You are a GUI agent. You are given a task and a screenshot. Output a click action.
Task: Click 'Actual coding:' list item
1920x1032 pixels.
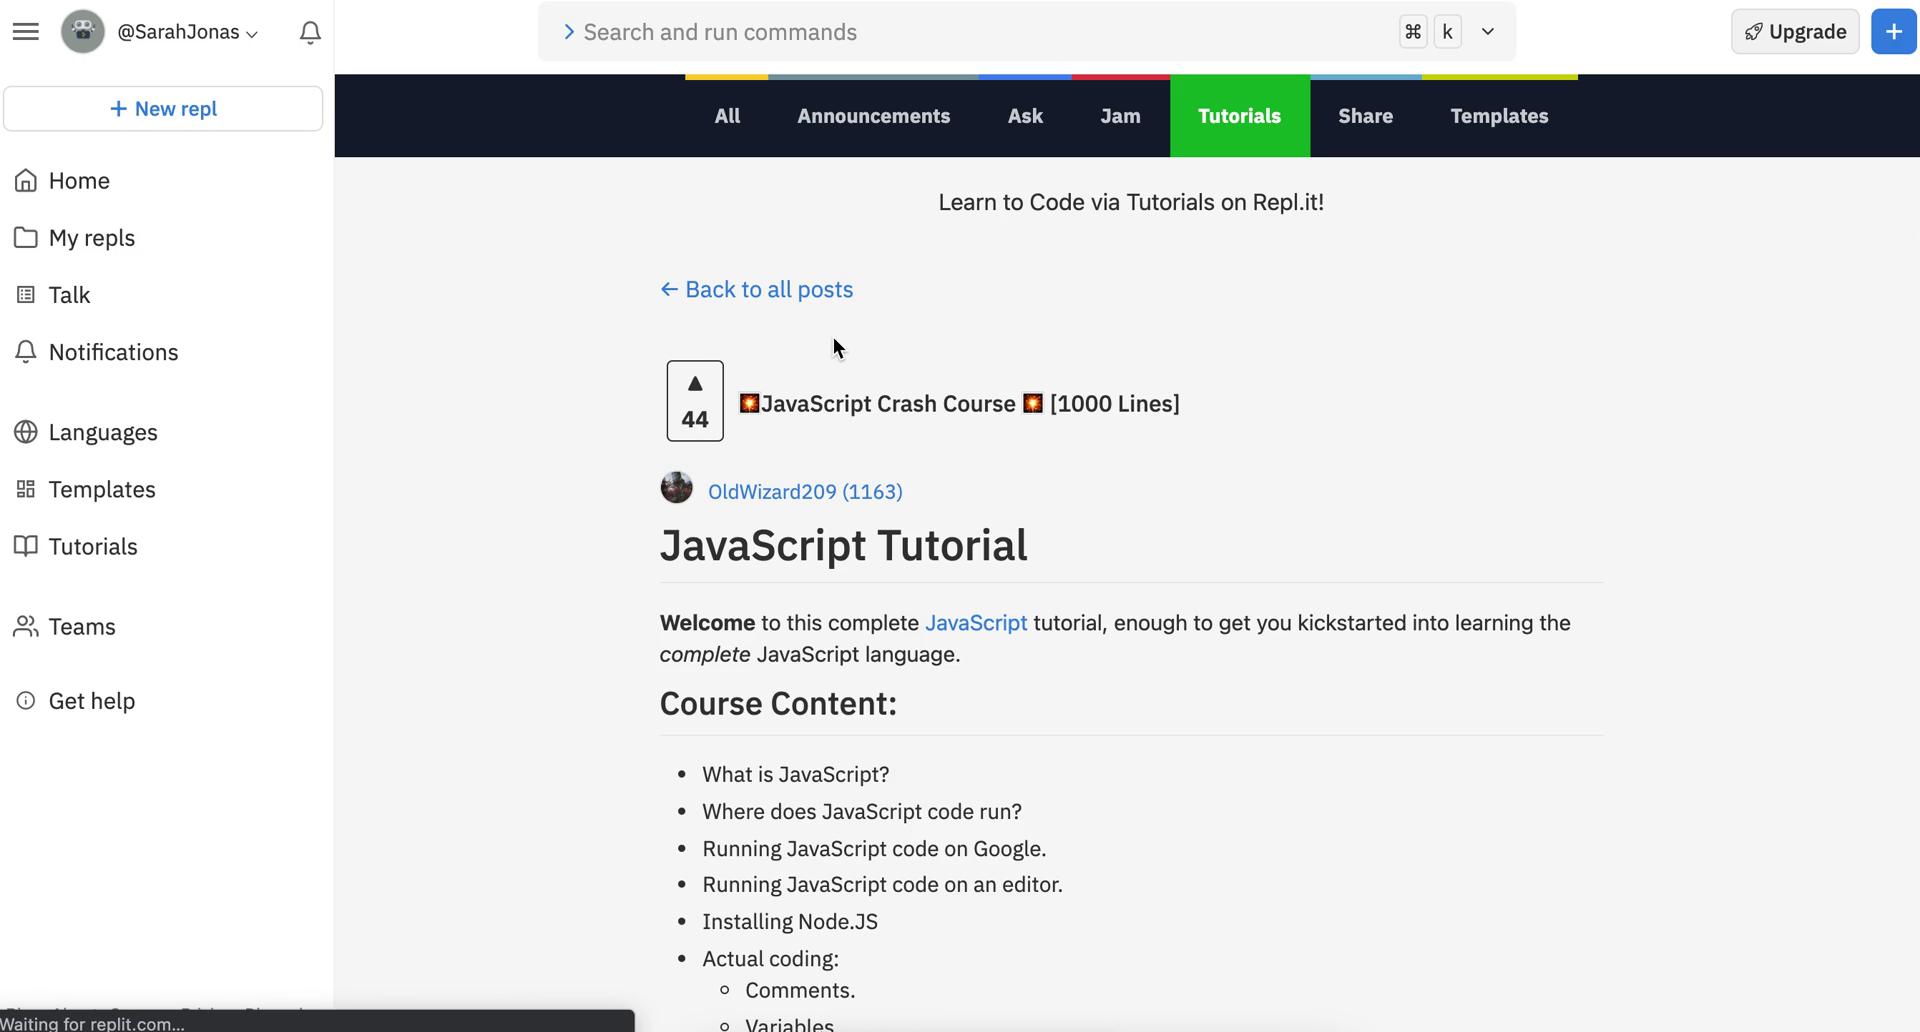pos(771,959)
